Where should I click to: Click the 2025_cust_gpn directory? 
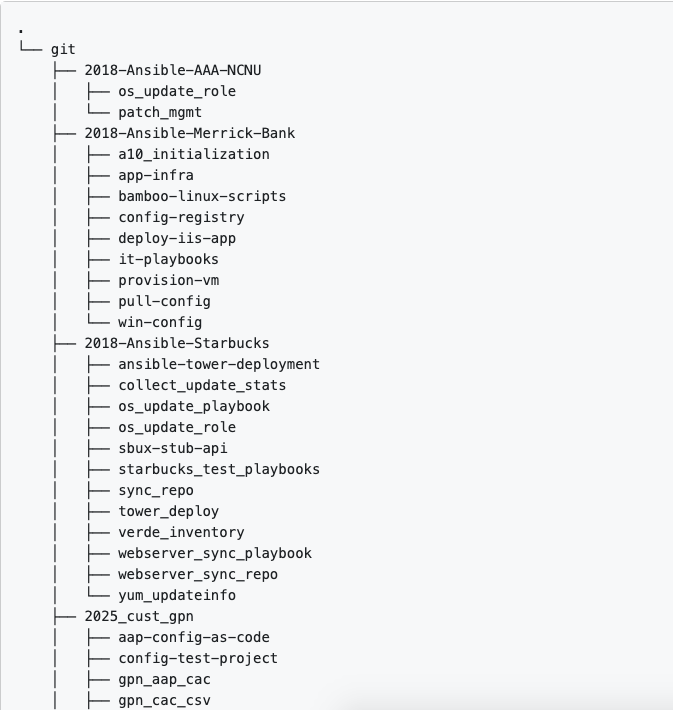click(138, 616)
